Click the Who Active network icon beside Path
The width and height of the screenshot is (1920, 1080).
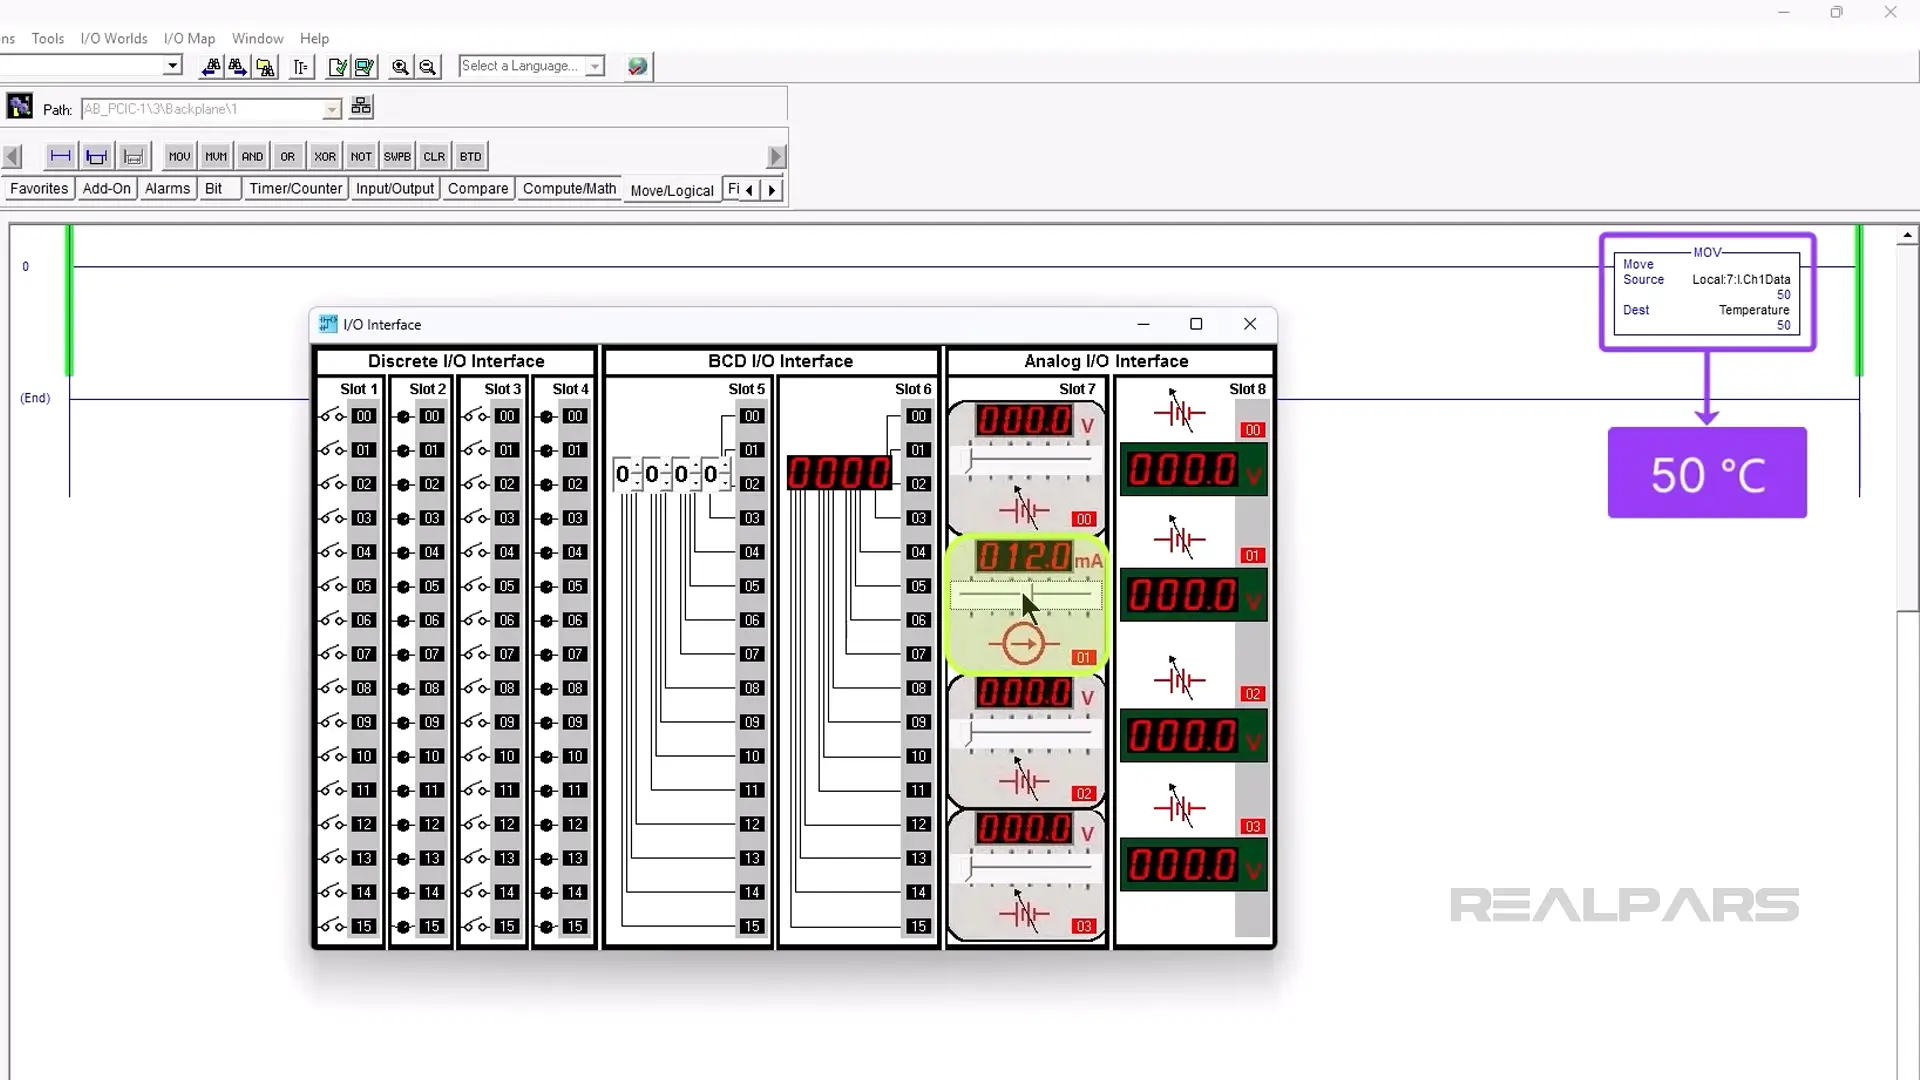pos(361,107)
